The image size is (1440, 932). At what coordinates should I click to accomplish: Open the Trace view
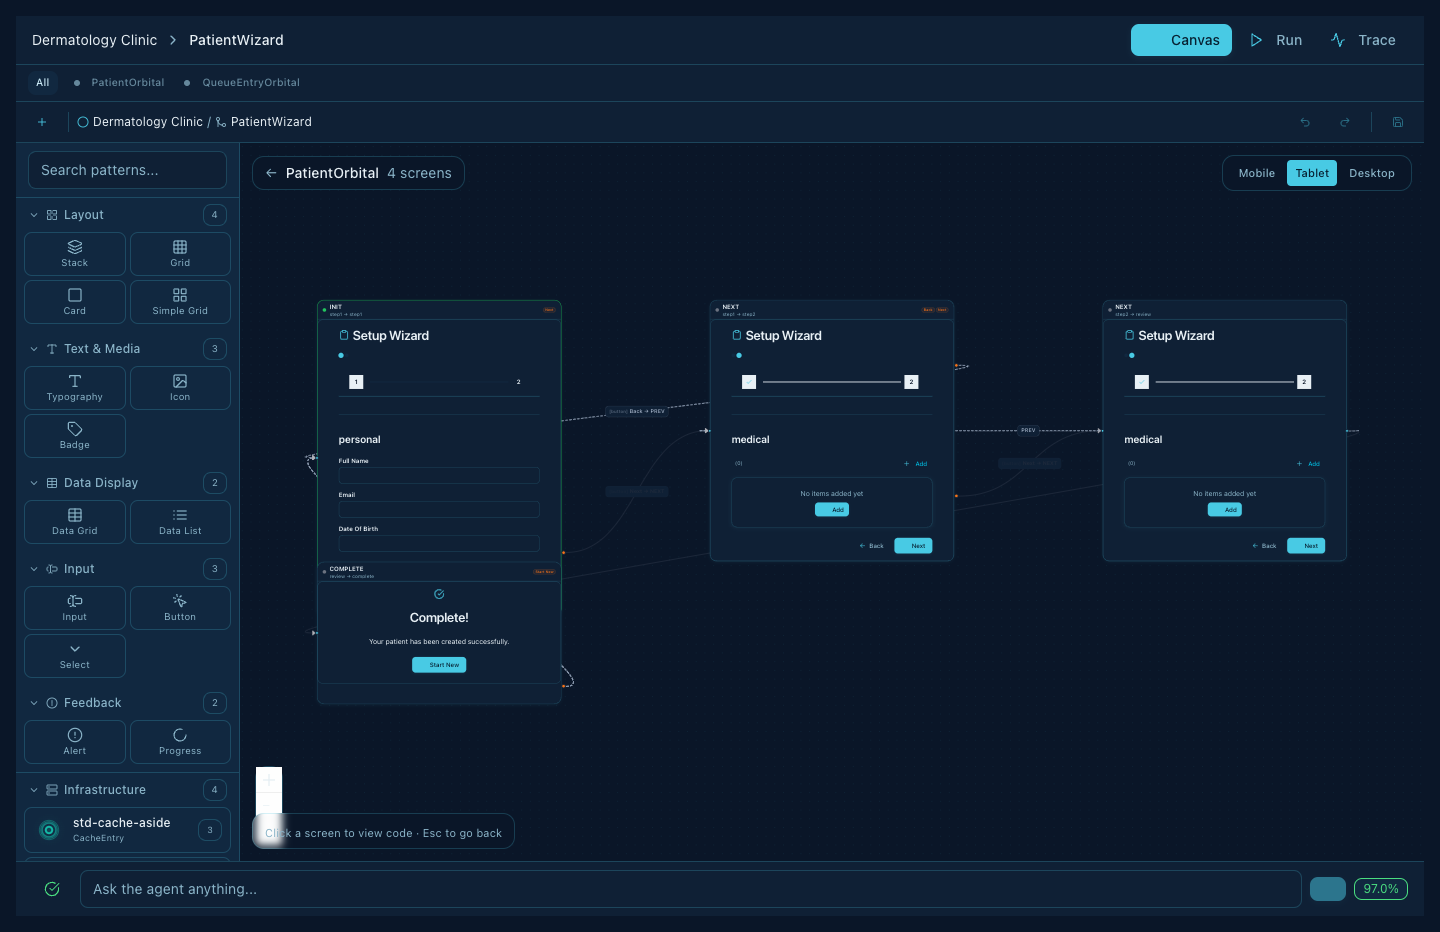(x=1363, y=40)
